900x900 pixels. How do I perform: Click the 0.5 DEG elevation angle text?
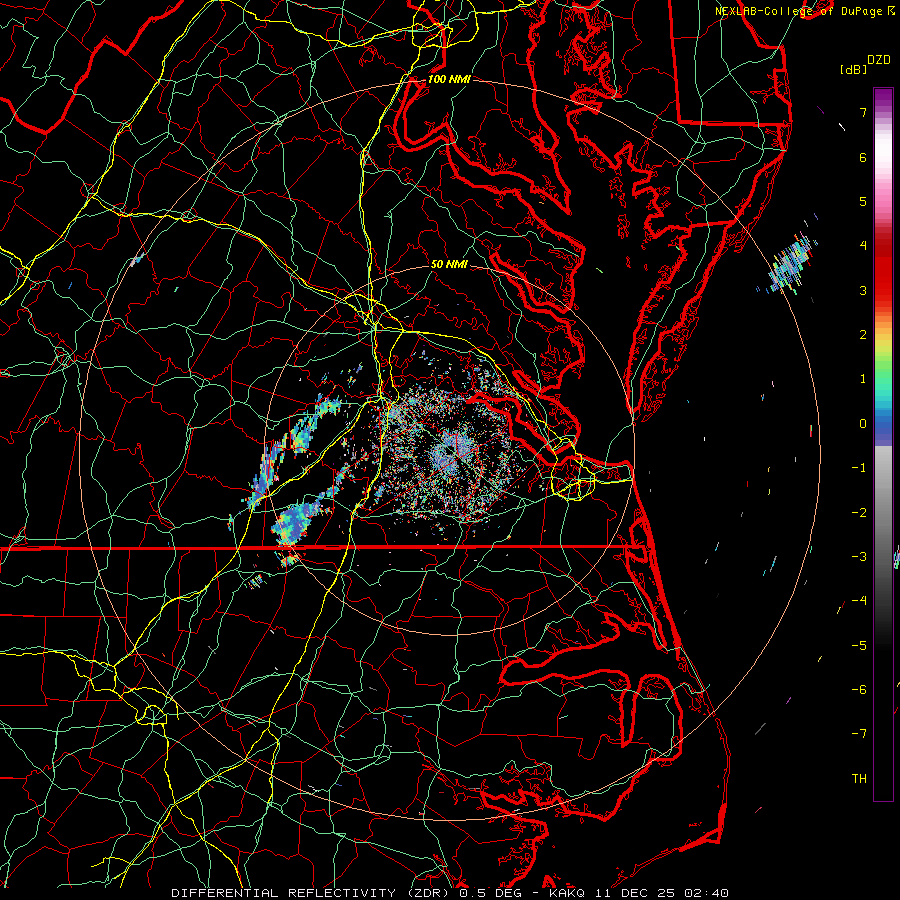(493, 893)
